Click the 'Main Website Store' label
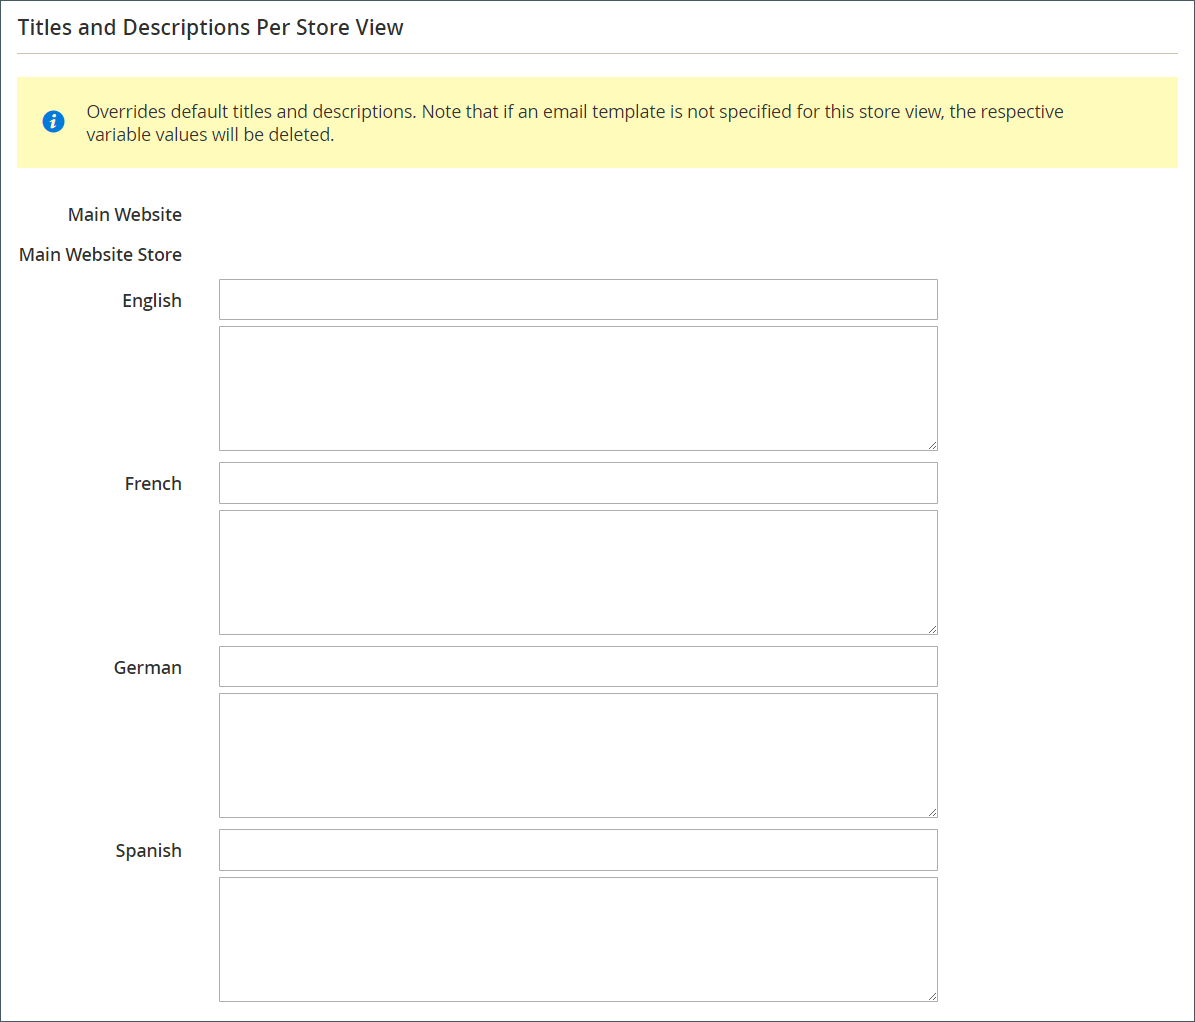The height and width of the screenshot is (1022, 1195). coord(101,255)
